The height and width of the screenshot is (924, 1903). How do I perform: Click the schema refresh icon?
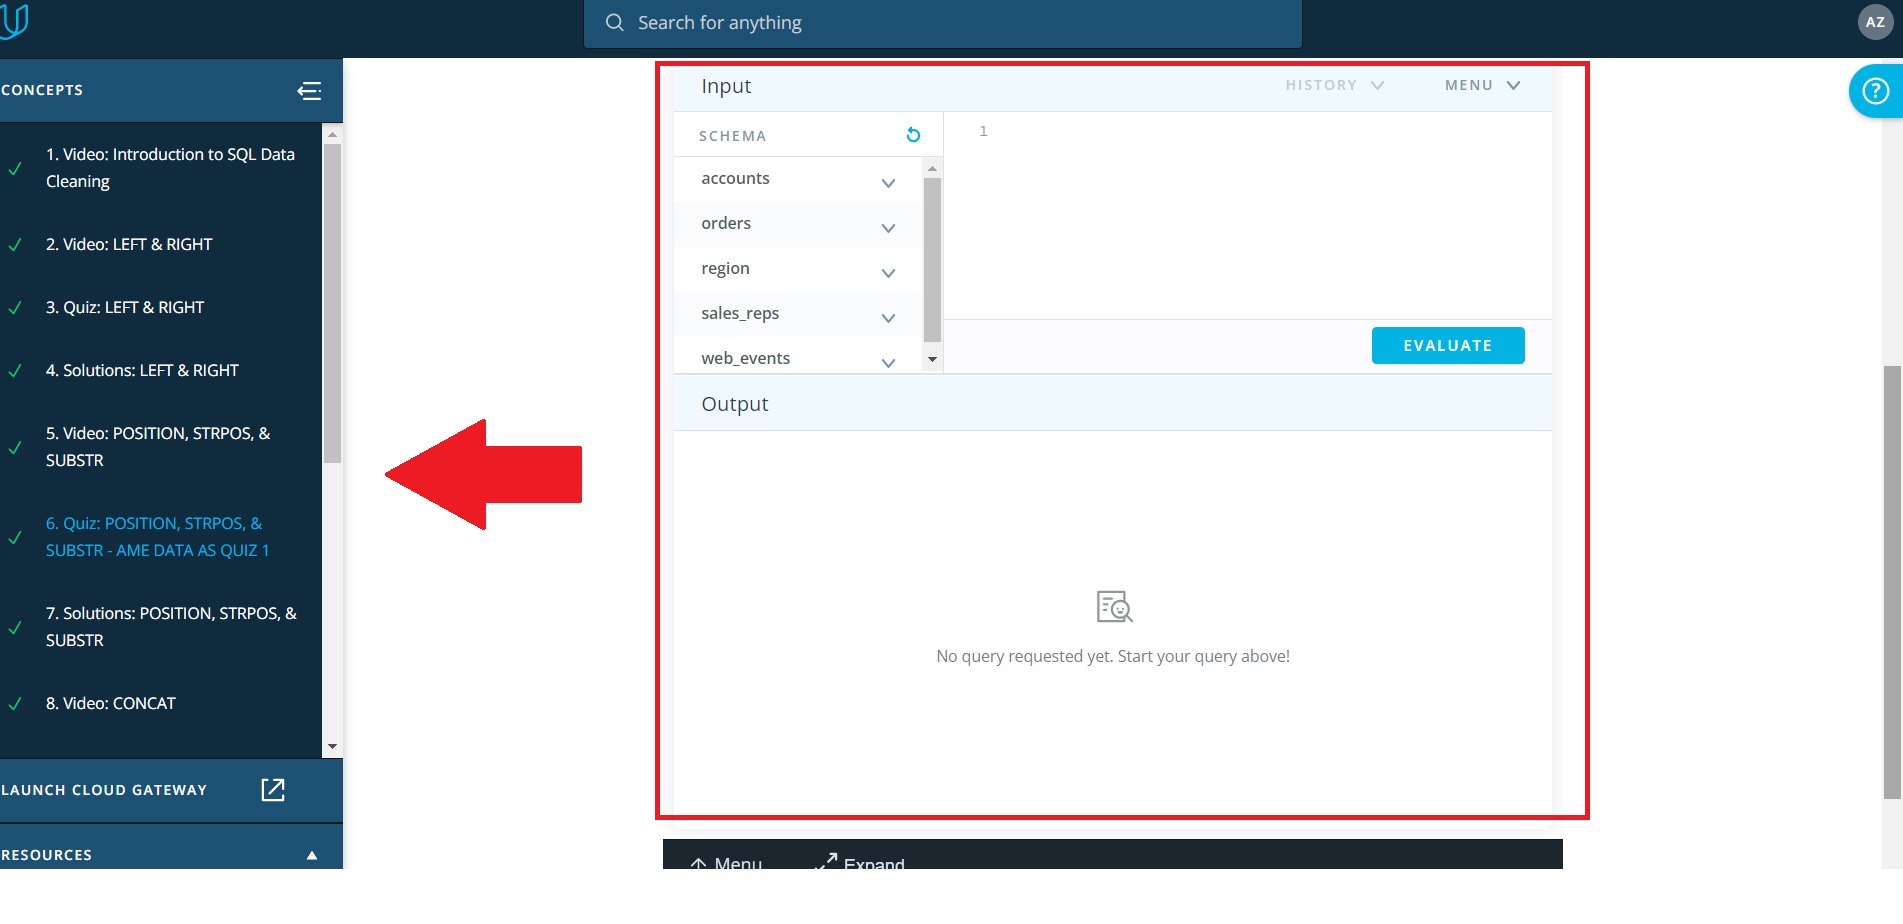tap(911, 134)
